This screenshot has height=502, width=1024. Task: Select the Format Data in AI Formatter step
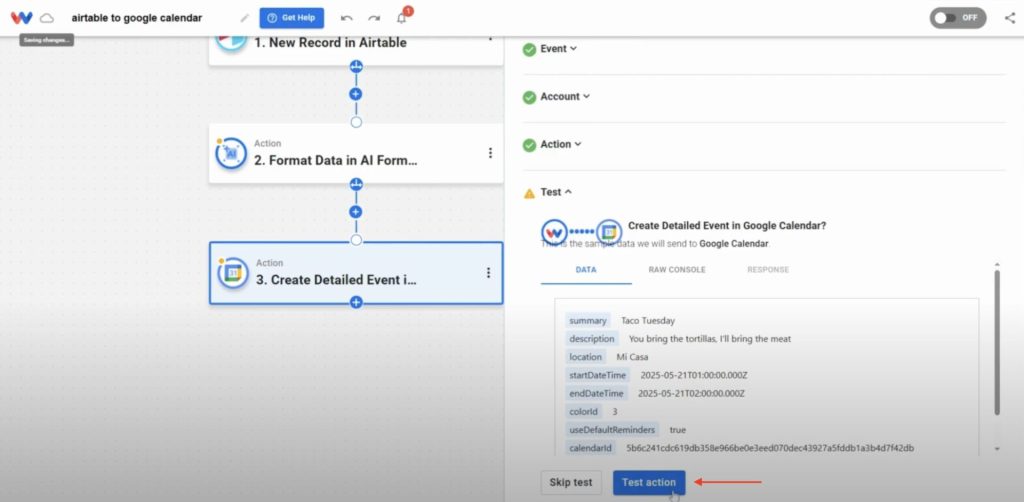356,153
